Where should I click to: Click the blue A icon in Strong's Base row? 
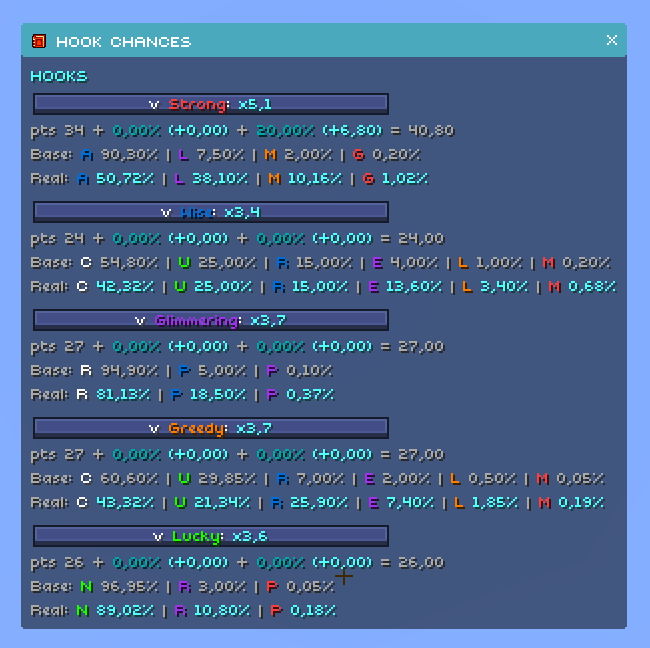click(x=86, y=155)
